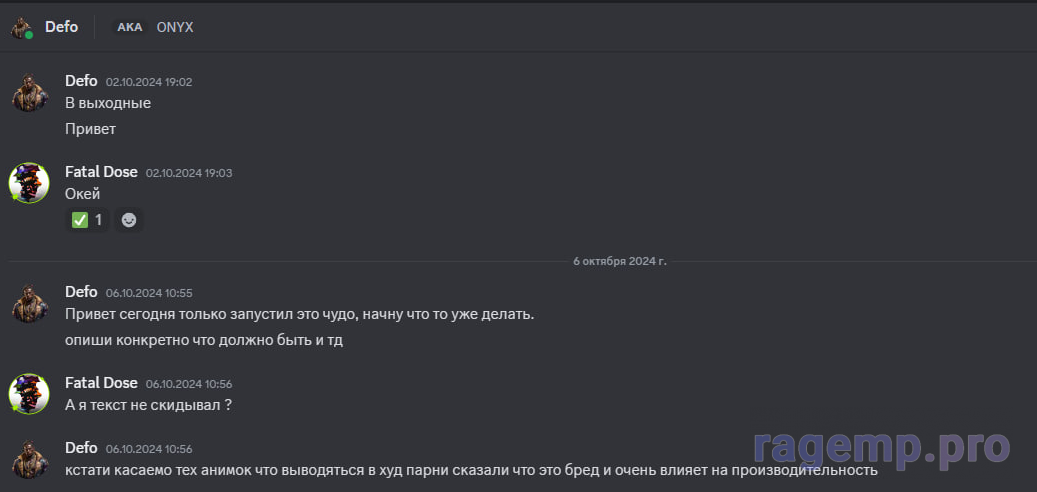Click the 02.10.2024 19:03 timestamp

pos(189,173)
